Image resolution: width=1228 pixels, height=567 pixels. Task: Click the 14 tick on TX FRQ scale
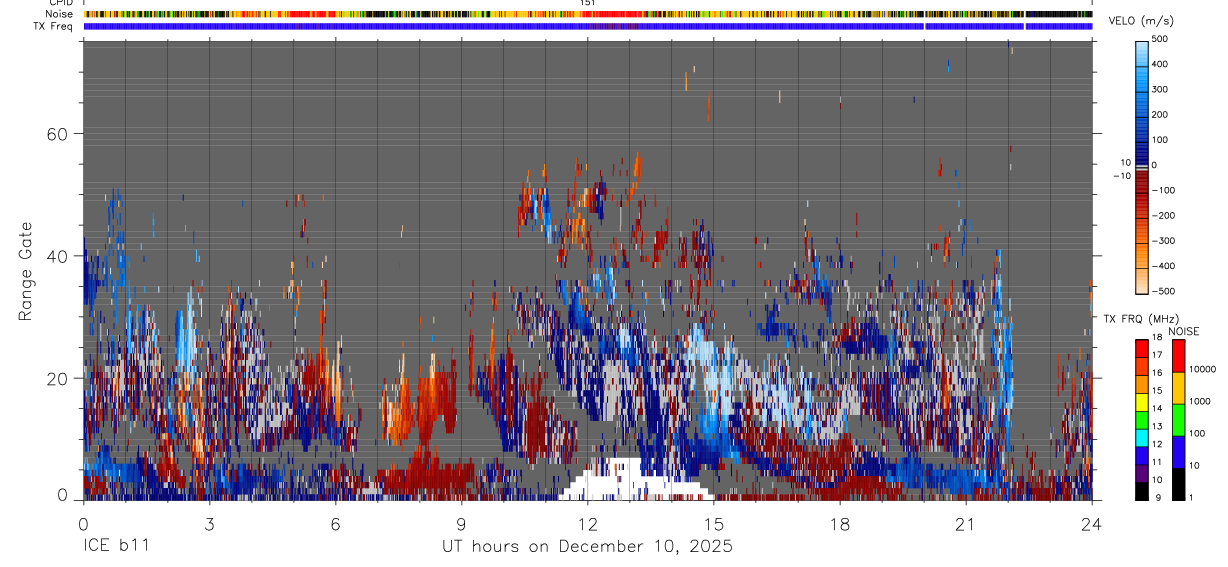(x=1157, y=408)
